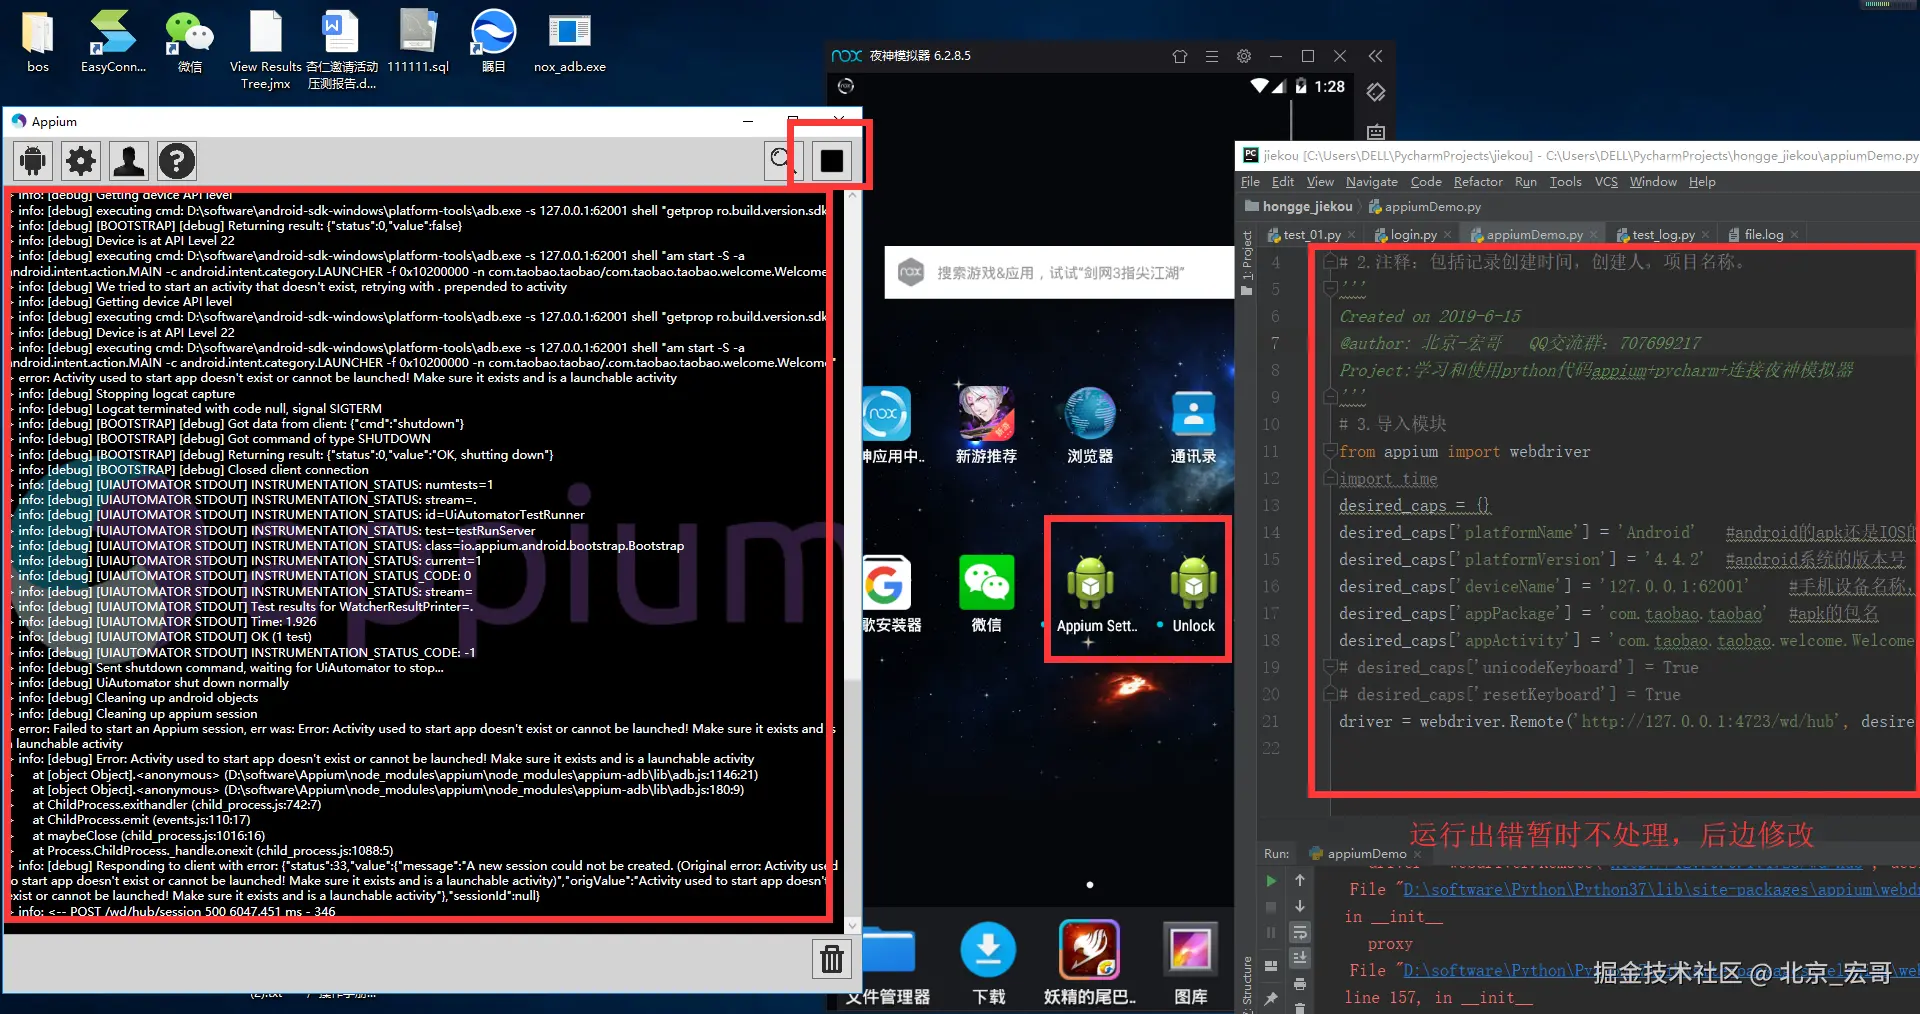This screenshot has height=1014, width=1920.
Task: Fold the docstring starting at line 5
Action: 1330,289
